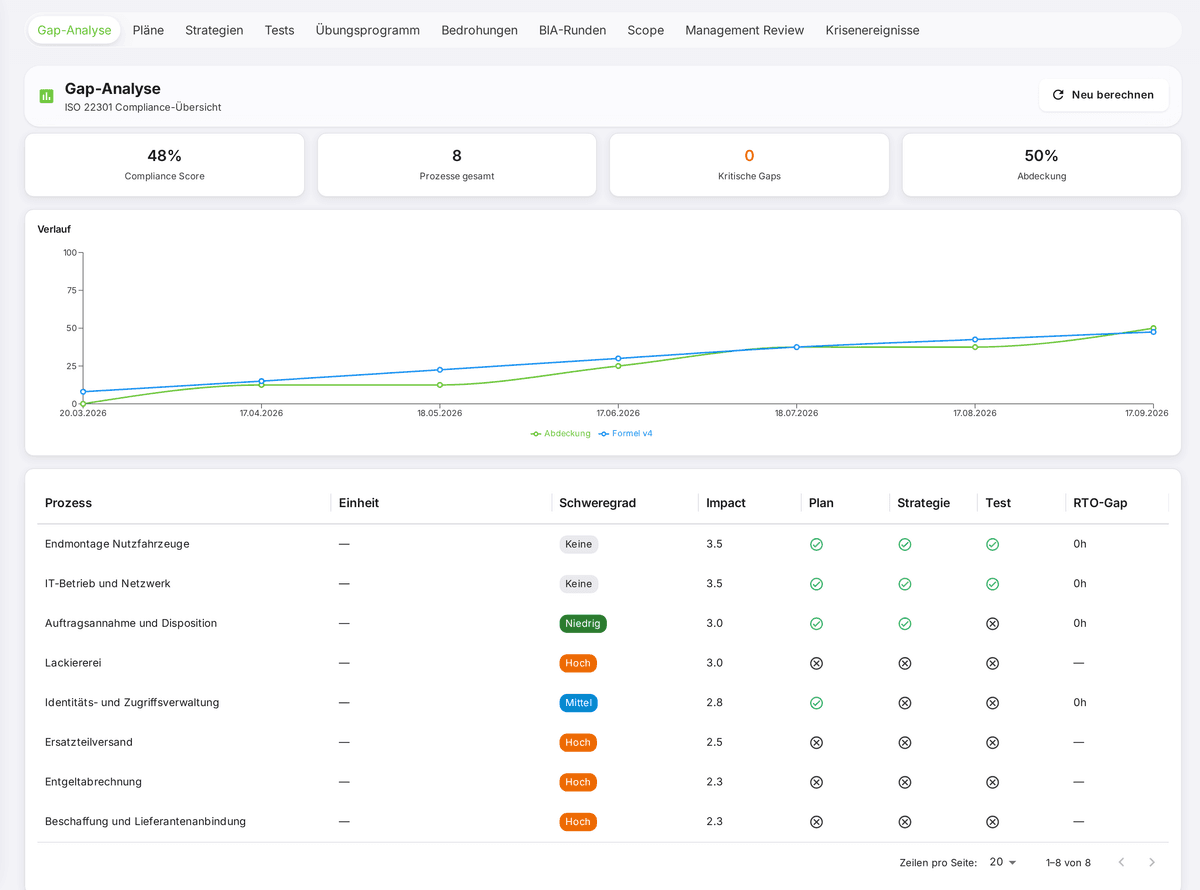The height and width of the screenshot is (890, 1200).
Task: Click Strategie cross icon for Entgeltabrechnung
Action: coord(904,782)
